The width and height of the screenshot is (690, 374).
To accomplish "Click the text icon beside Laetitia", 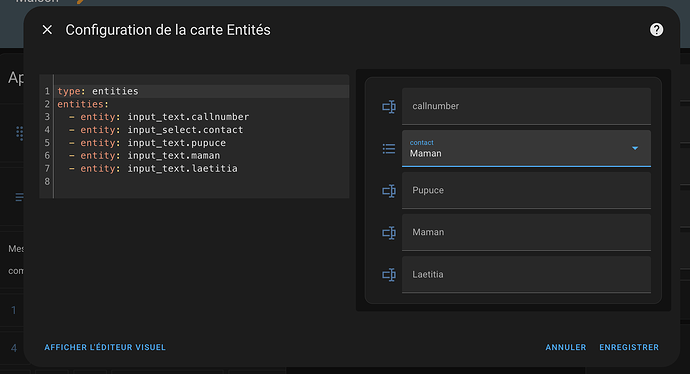I will (389, 275).
